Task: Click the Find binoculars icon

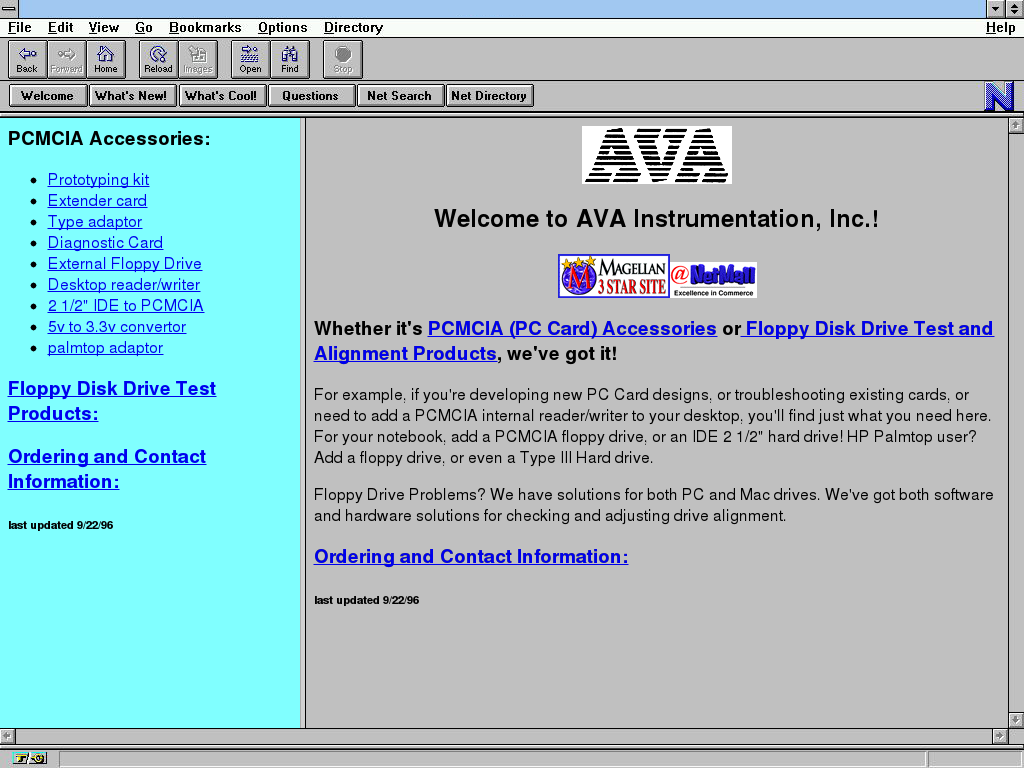Action: [290, 59]
